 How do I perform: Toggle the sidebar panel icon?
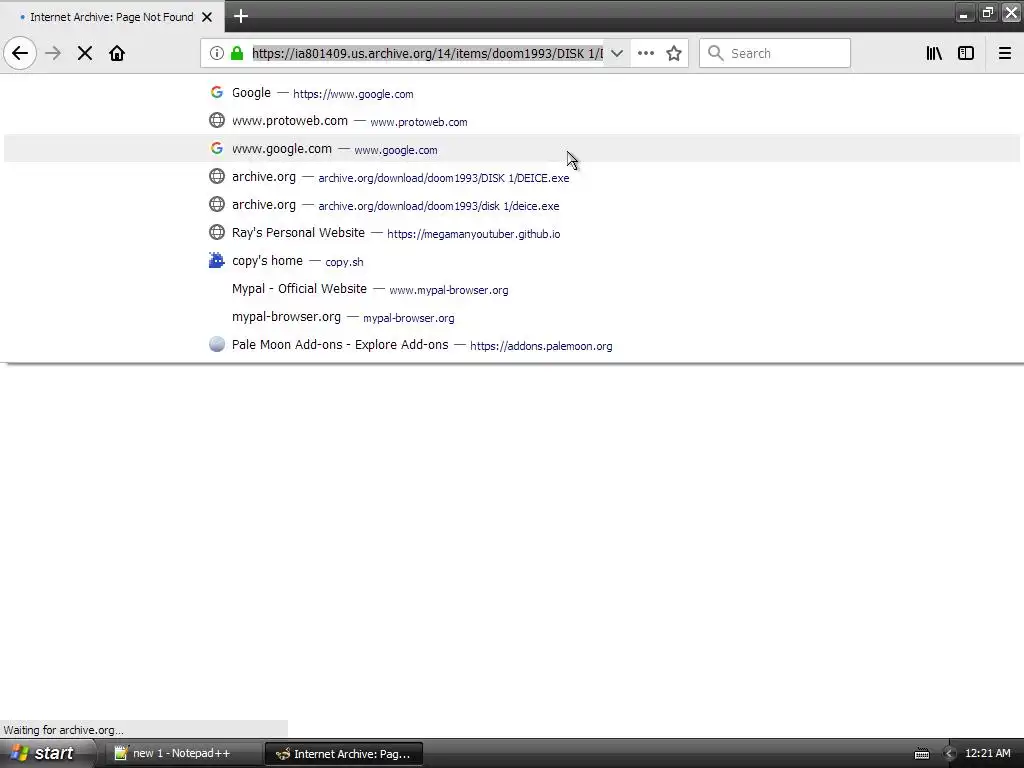966,54
